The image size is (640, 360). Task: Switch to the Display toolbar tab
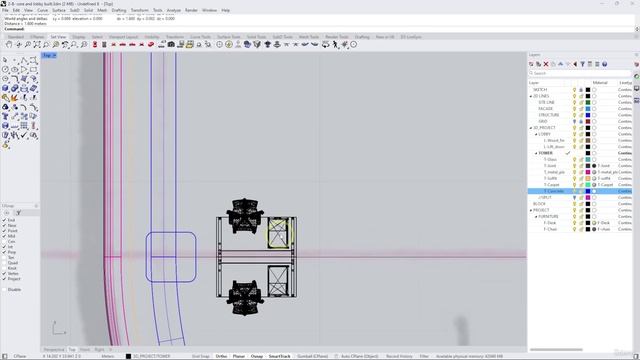coord(79,37)
